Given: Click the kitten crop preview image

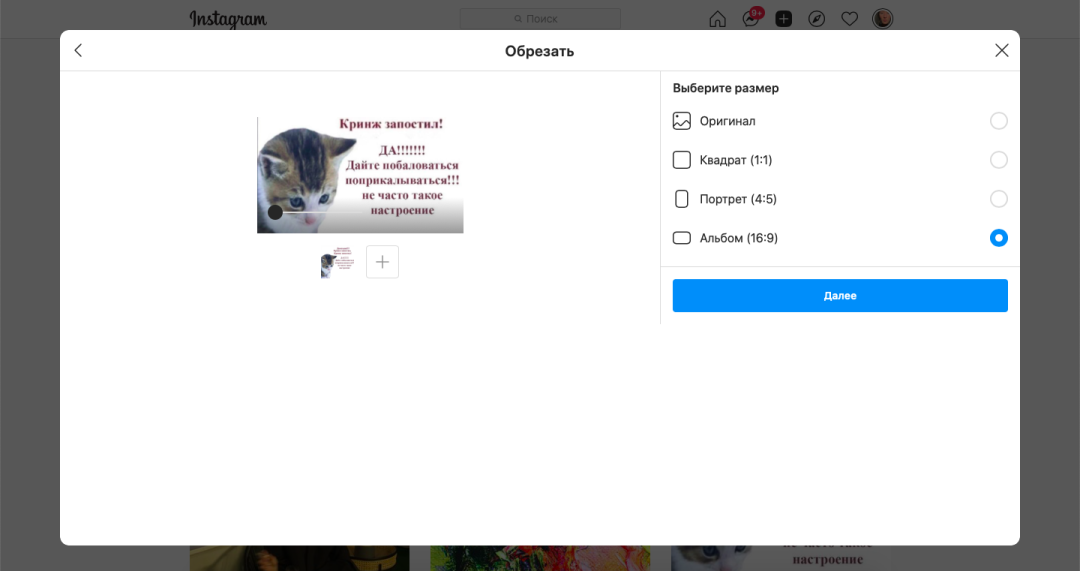Looking at the screenshot, I should click(360, 175).
